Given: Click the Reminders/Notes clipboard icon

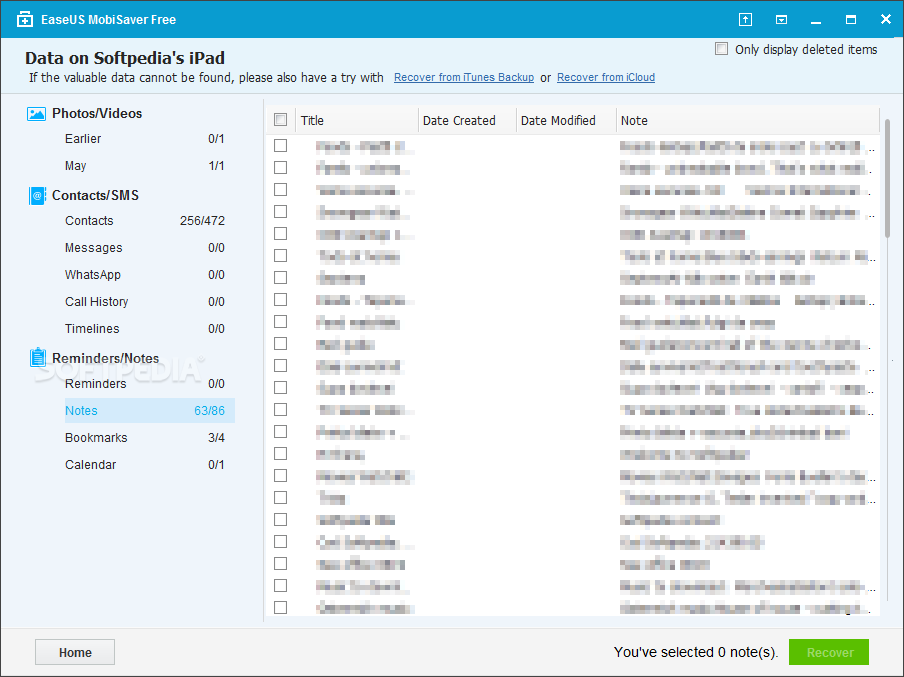Looking at the screenshot, I should click(x=37, y=358).
